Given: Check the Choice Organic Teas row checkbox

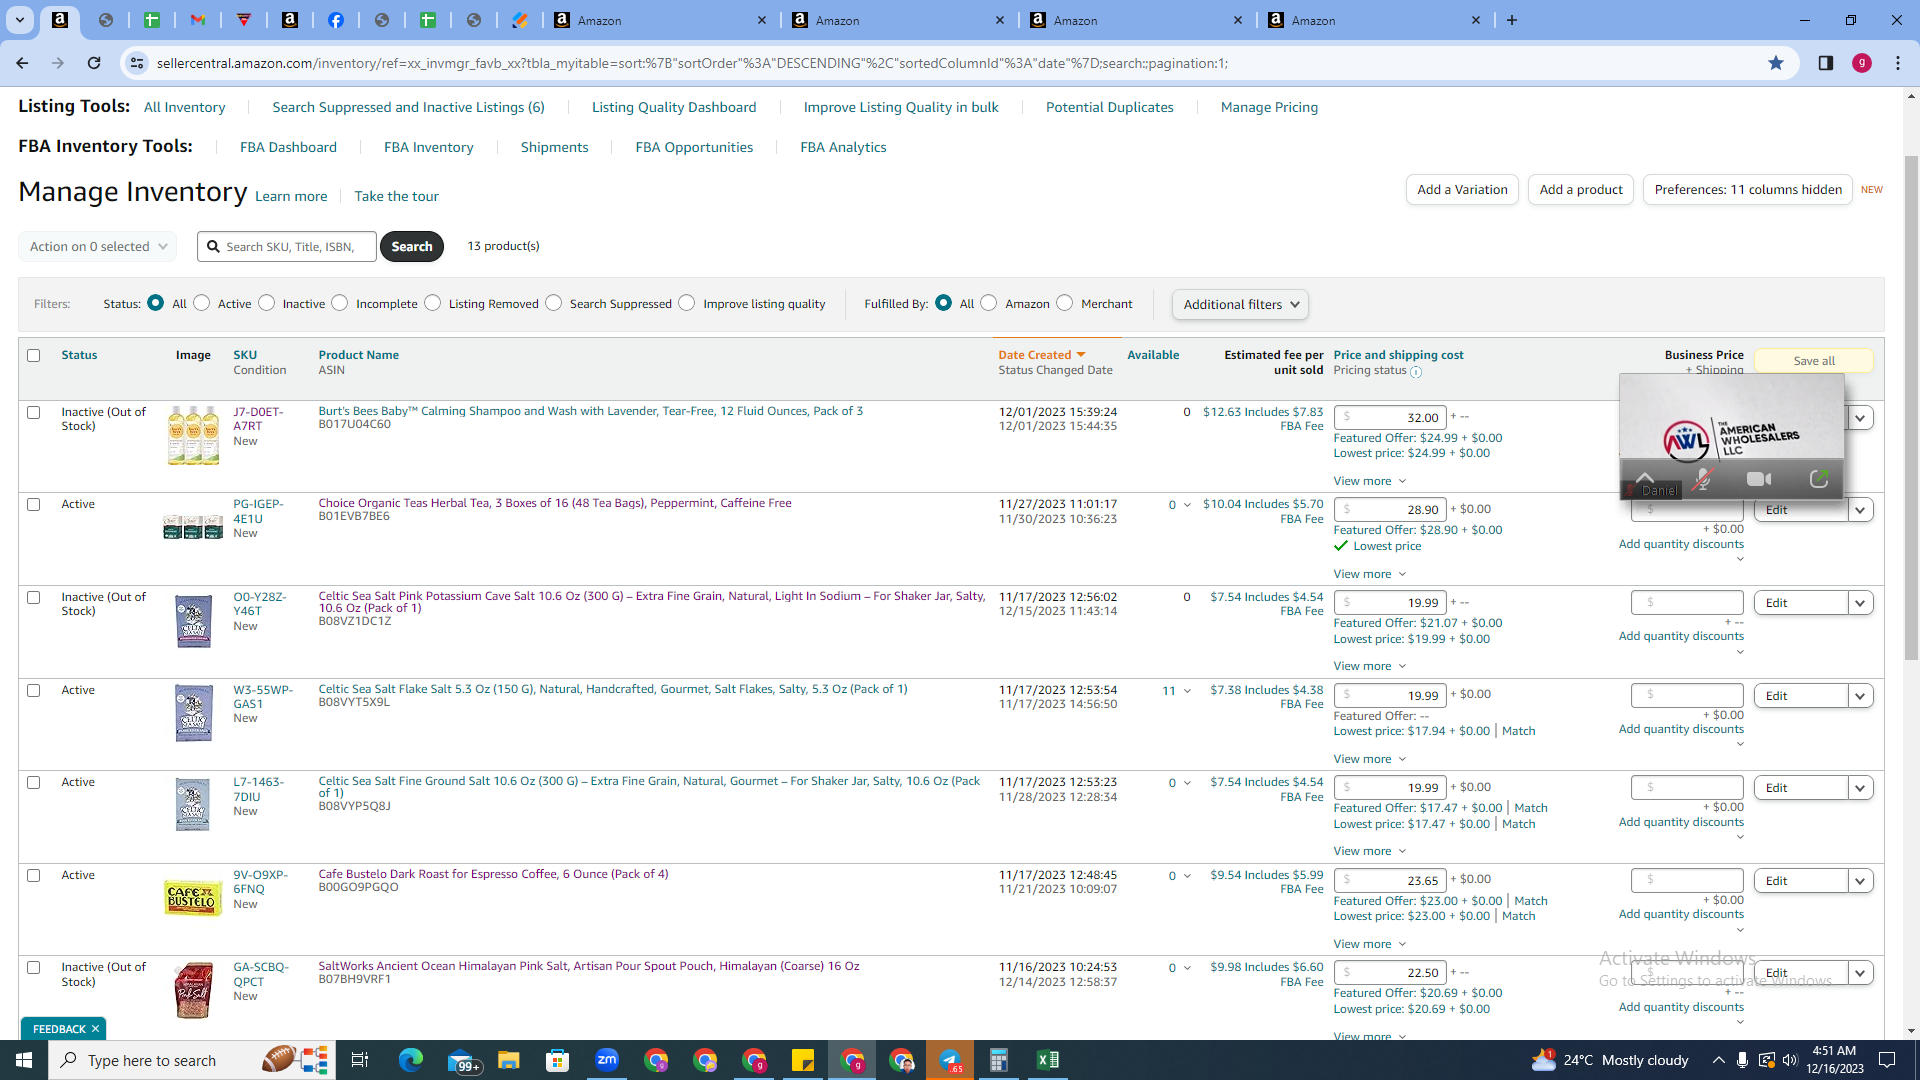Looking at the screenshot, I should click(34, 505).
